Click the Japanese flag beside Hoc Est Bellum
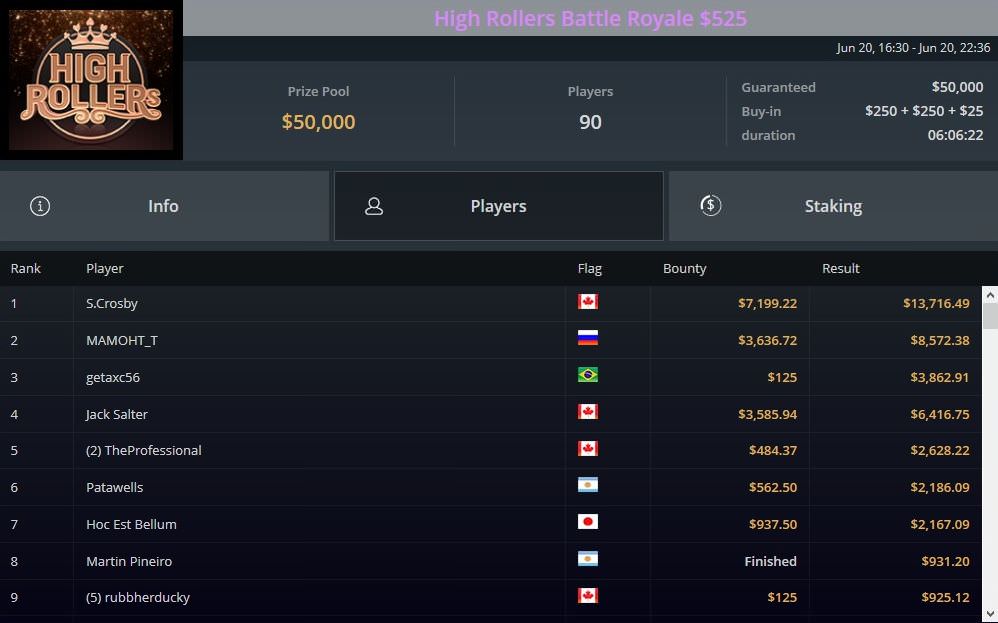Viewport: 998px width, 623px height. [588, 523]
